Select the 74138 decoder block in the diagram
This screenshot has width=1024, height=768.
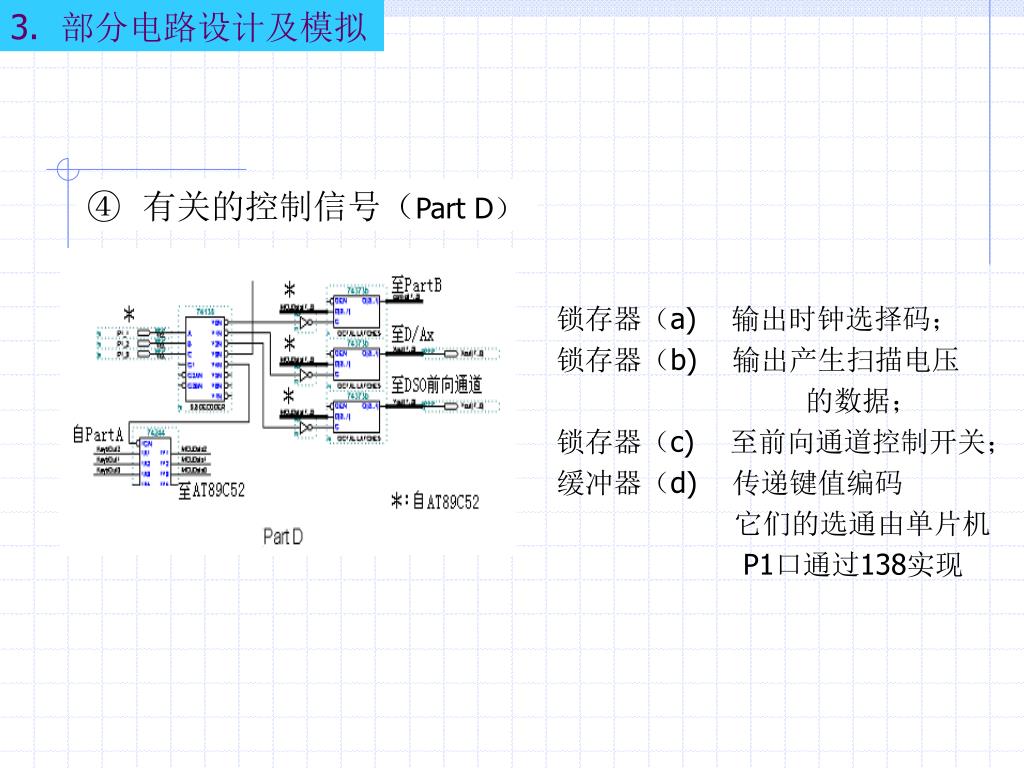[205, 359]
